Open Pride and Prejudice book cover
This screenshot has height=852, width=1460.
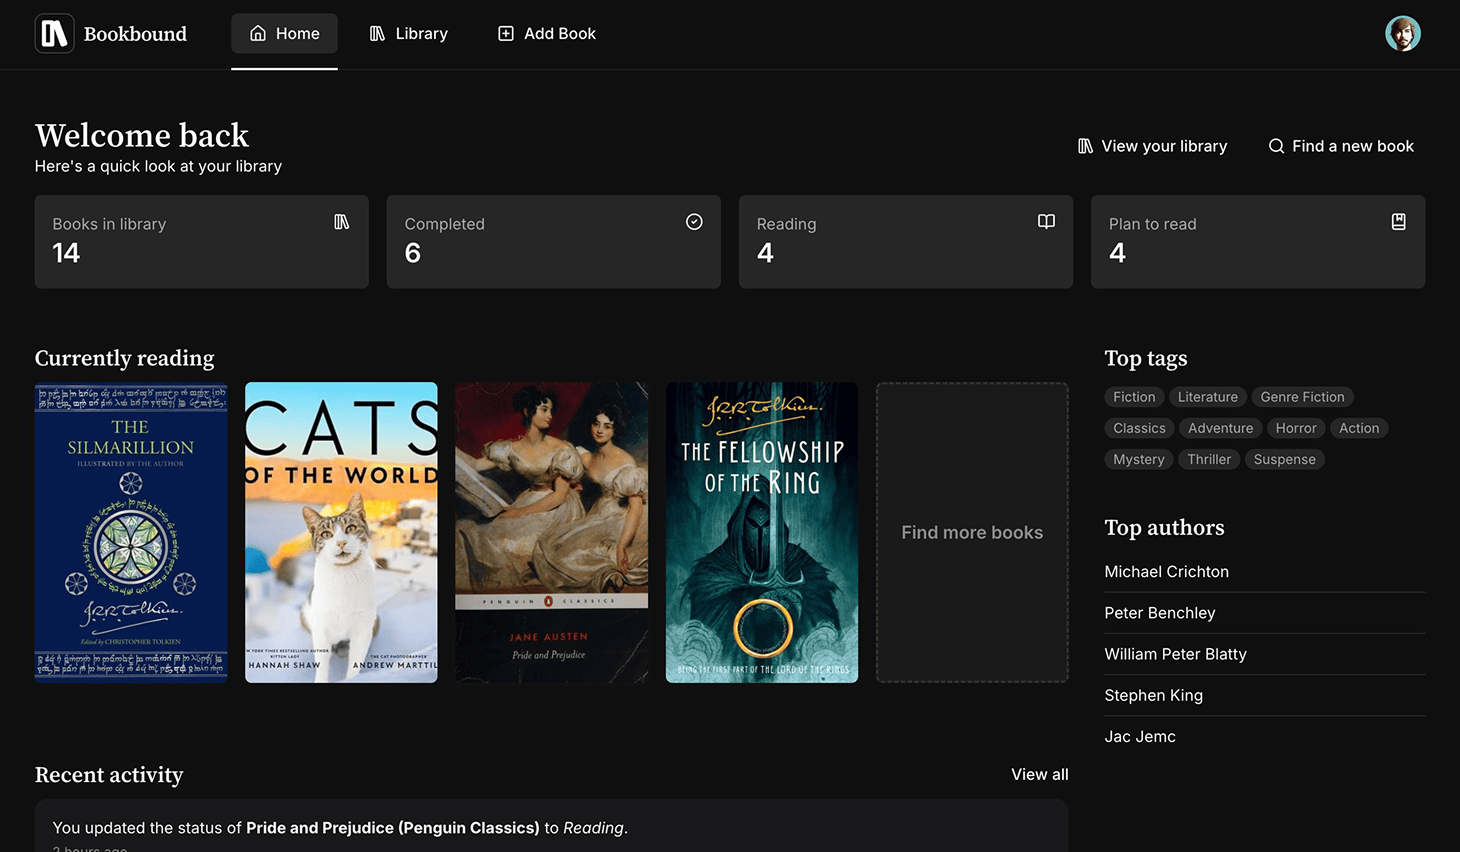point(552,533)
